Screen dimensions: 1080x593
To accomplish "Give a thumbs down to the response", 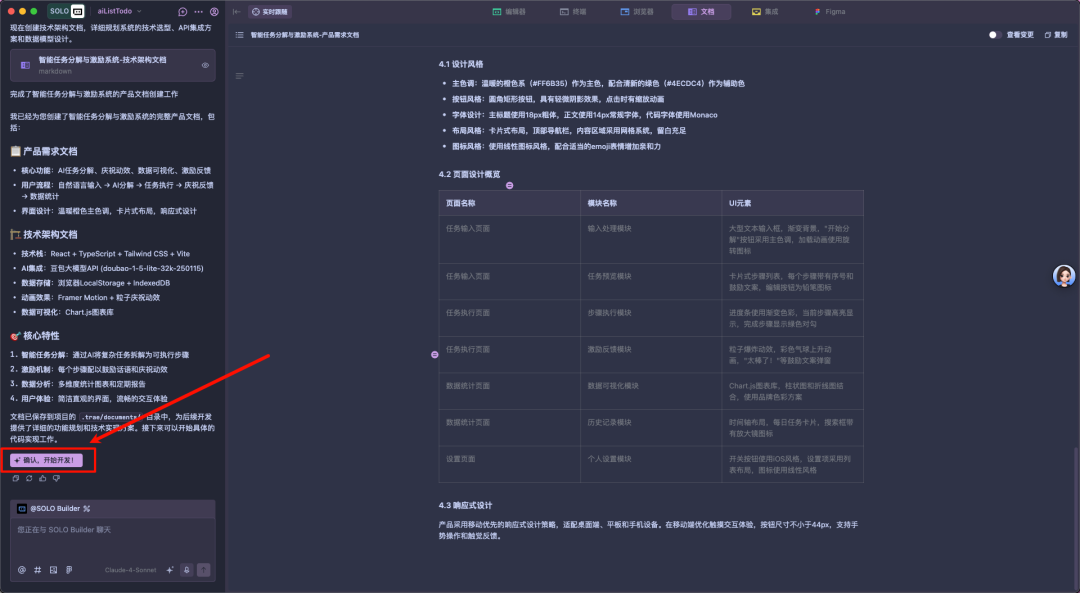I will pos(56,478).
